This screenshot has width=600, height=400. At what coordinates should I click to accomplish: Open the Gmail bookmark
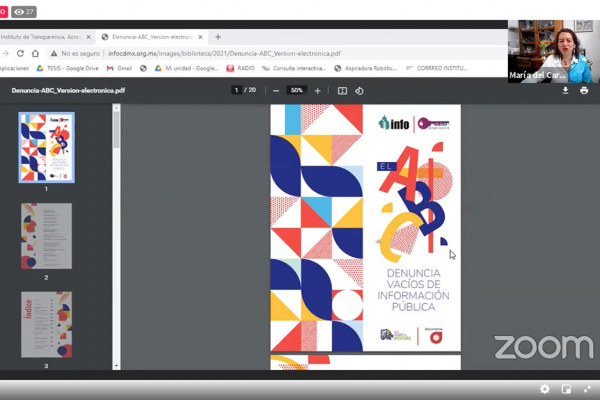coord(119,68)
